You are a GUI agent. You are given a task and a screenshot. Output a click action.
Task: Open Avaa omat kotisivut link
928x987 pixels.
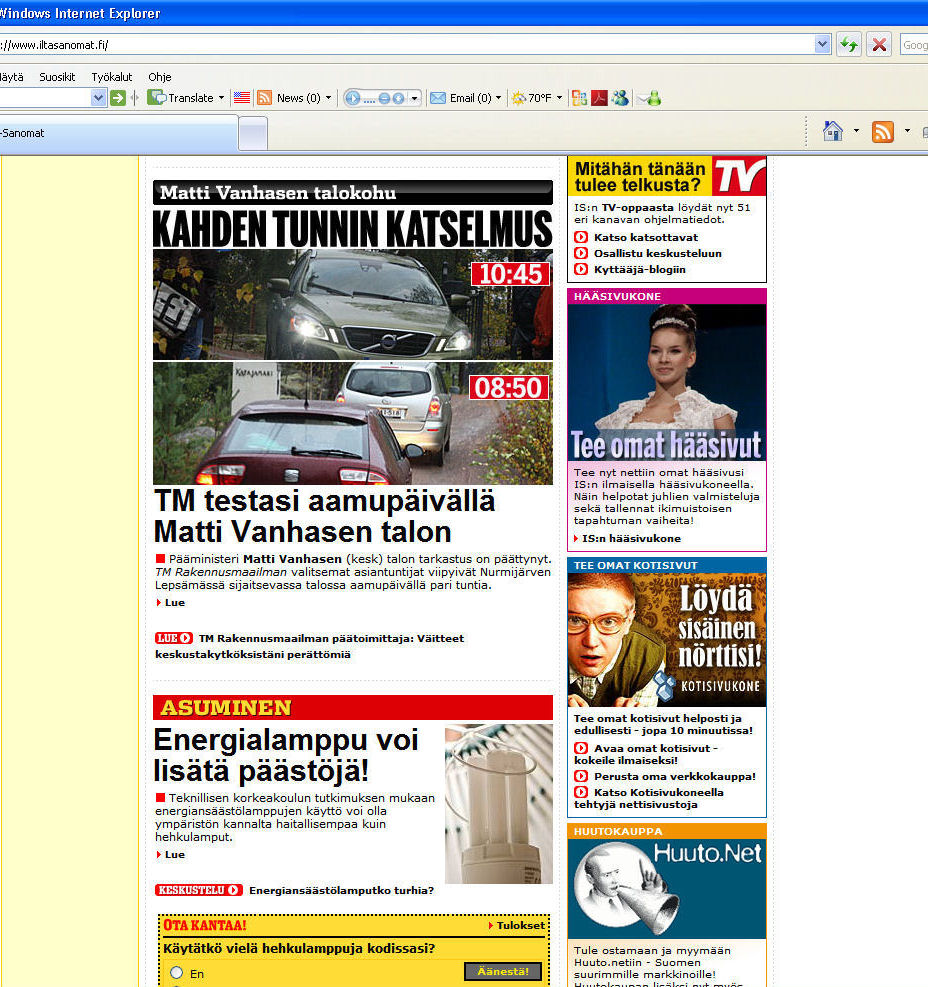646,754
